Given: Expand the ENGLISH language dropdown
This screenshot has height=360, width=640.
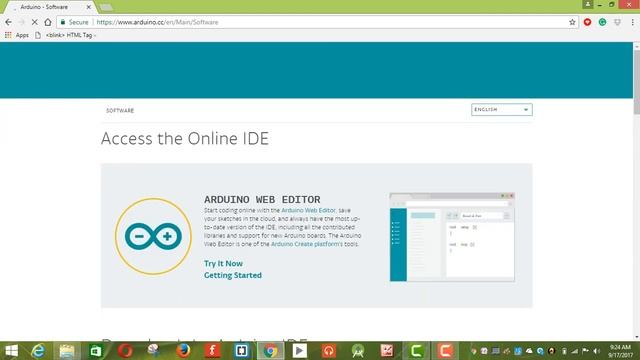Looking at the screenshot, I should tap(502, 109).
